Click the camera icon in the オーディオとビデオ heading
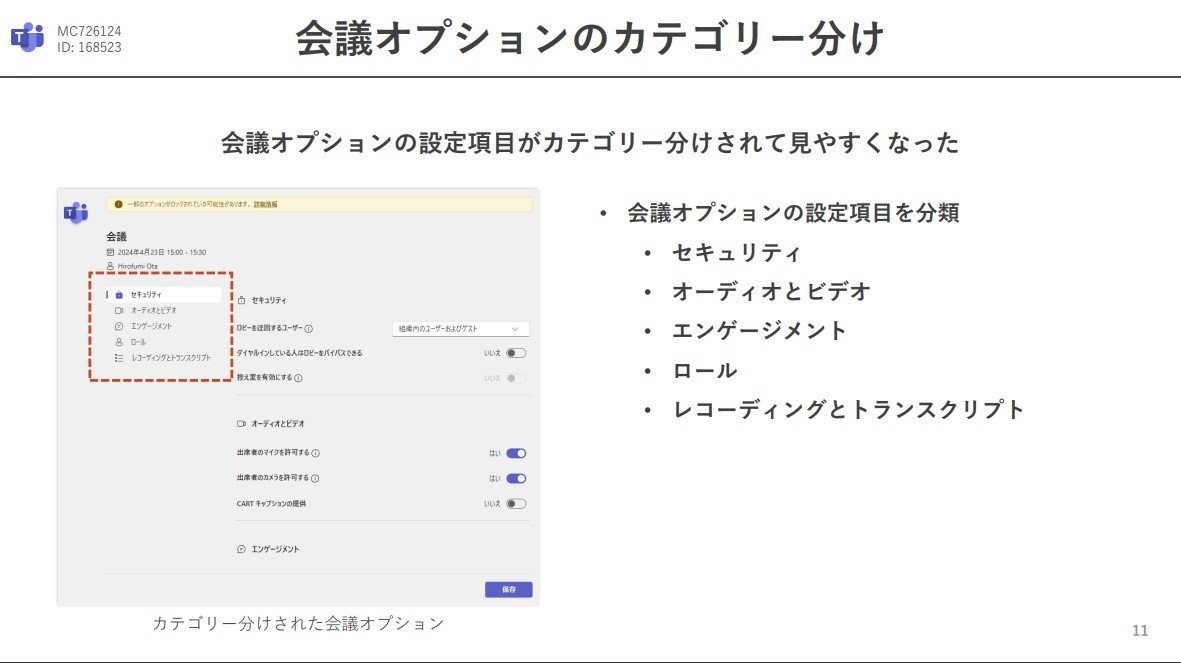 click(241, 423)
